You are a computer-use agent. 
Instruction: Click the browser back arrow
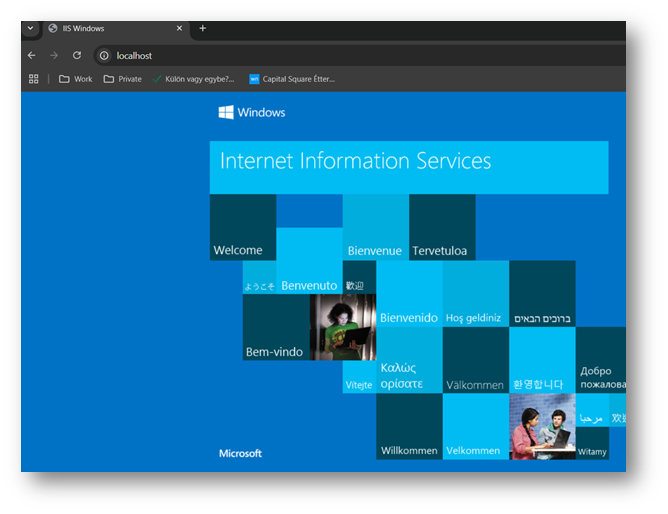[x=32, y=55]
